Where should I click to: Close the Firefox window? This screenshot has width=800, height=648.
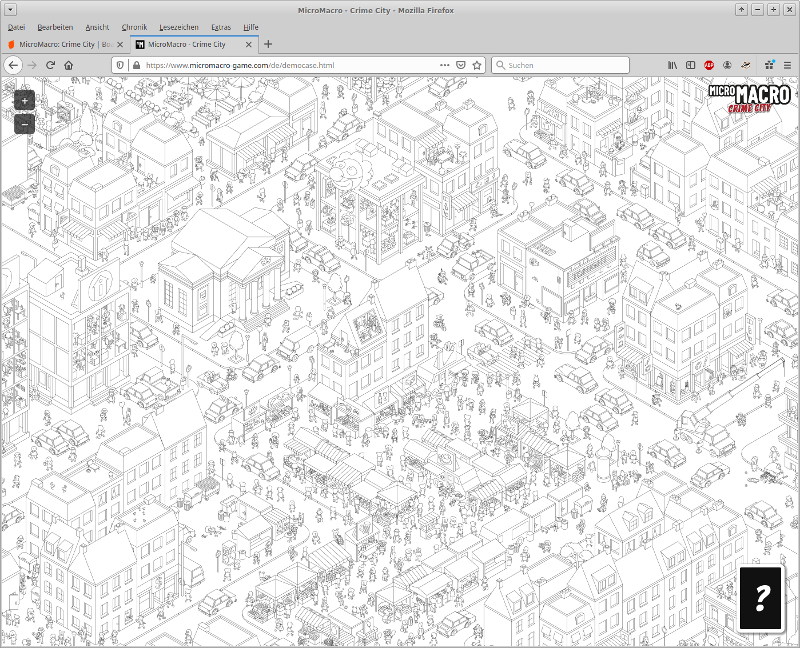tap(789, 10)
